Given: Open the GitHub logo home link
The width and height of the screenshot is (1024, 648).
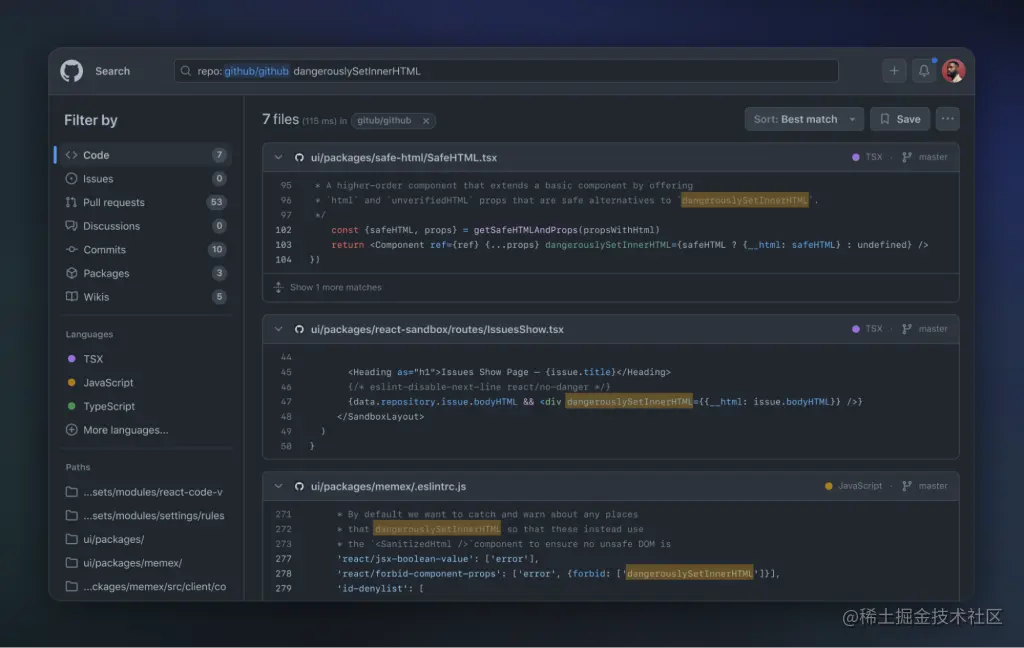Looking at the screenshot, I should (72, 71).
